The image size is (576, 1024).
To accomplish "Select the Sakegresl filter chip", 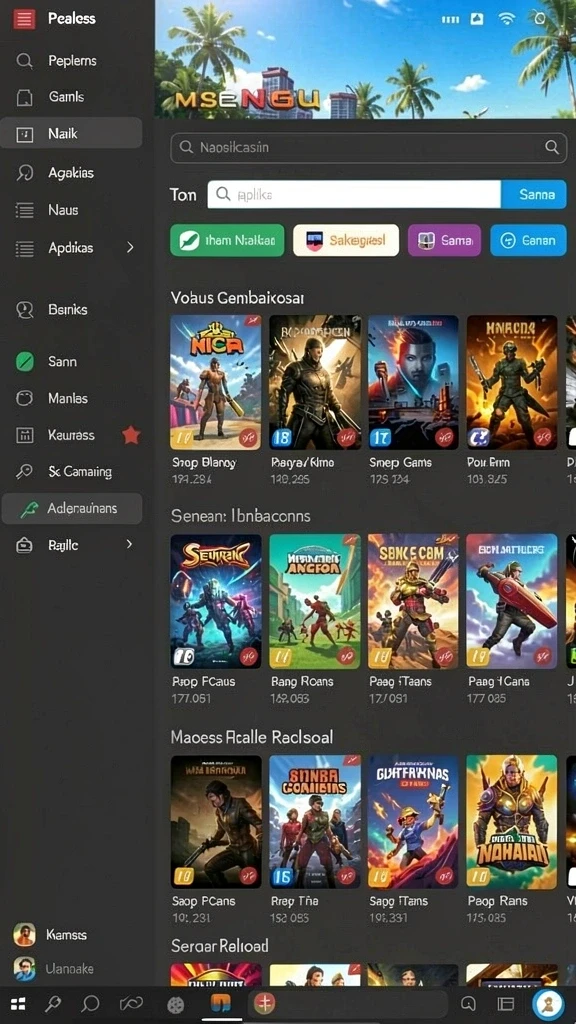I will click(x=346, y=240).
